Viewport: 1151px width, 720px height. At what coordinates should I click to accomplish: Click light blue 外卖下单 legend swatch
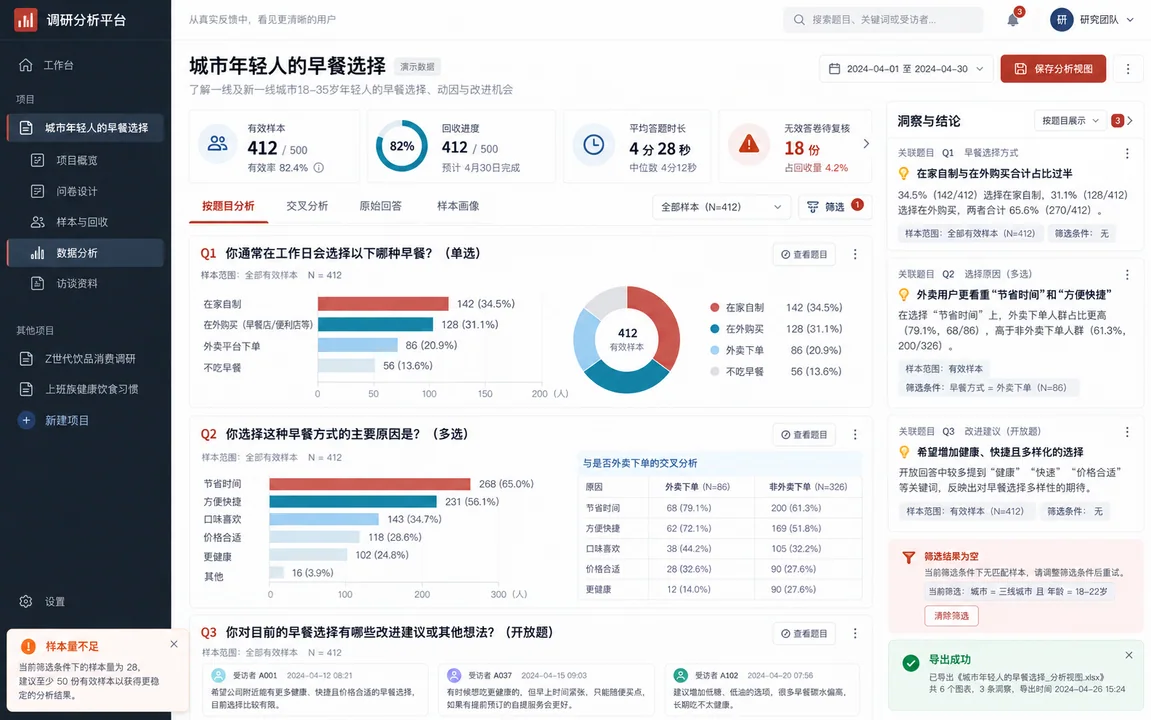(x=715, y=350)
